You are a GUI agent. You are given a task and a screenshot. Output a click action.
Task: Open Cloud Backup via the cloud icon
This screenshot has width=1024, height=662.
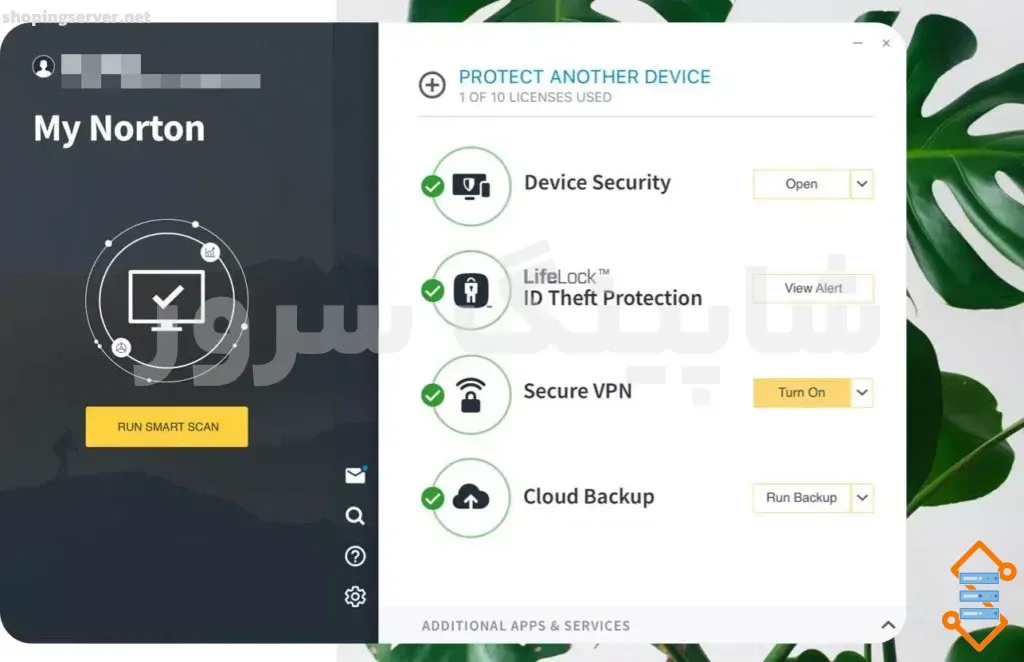tap(470, 496)
